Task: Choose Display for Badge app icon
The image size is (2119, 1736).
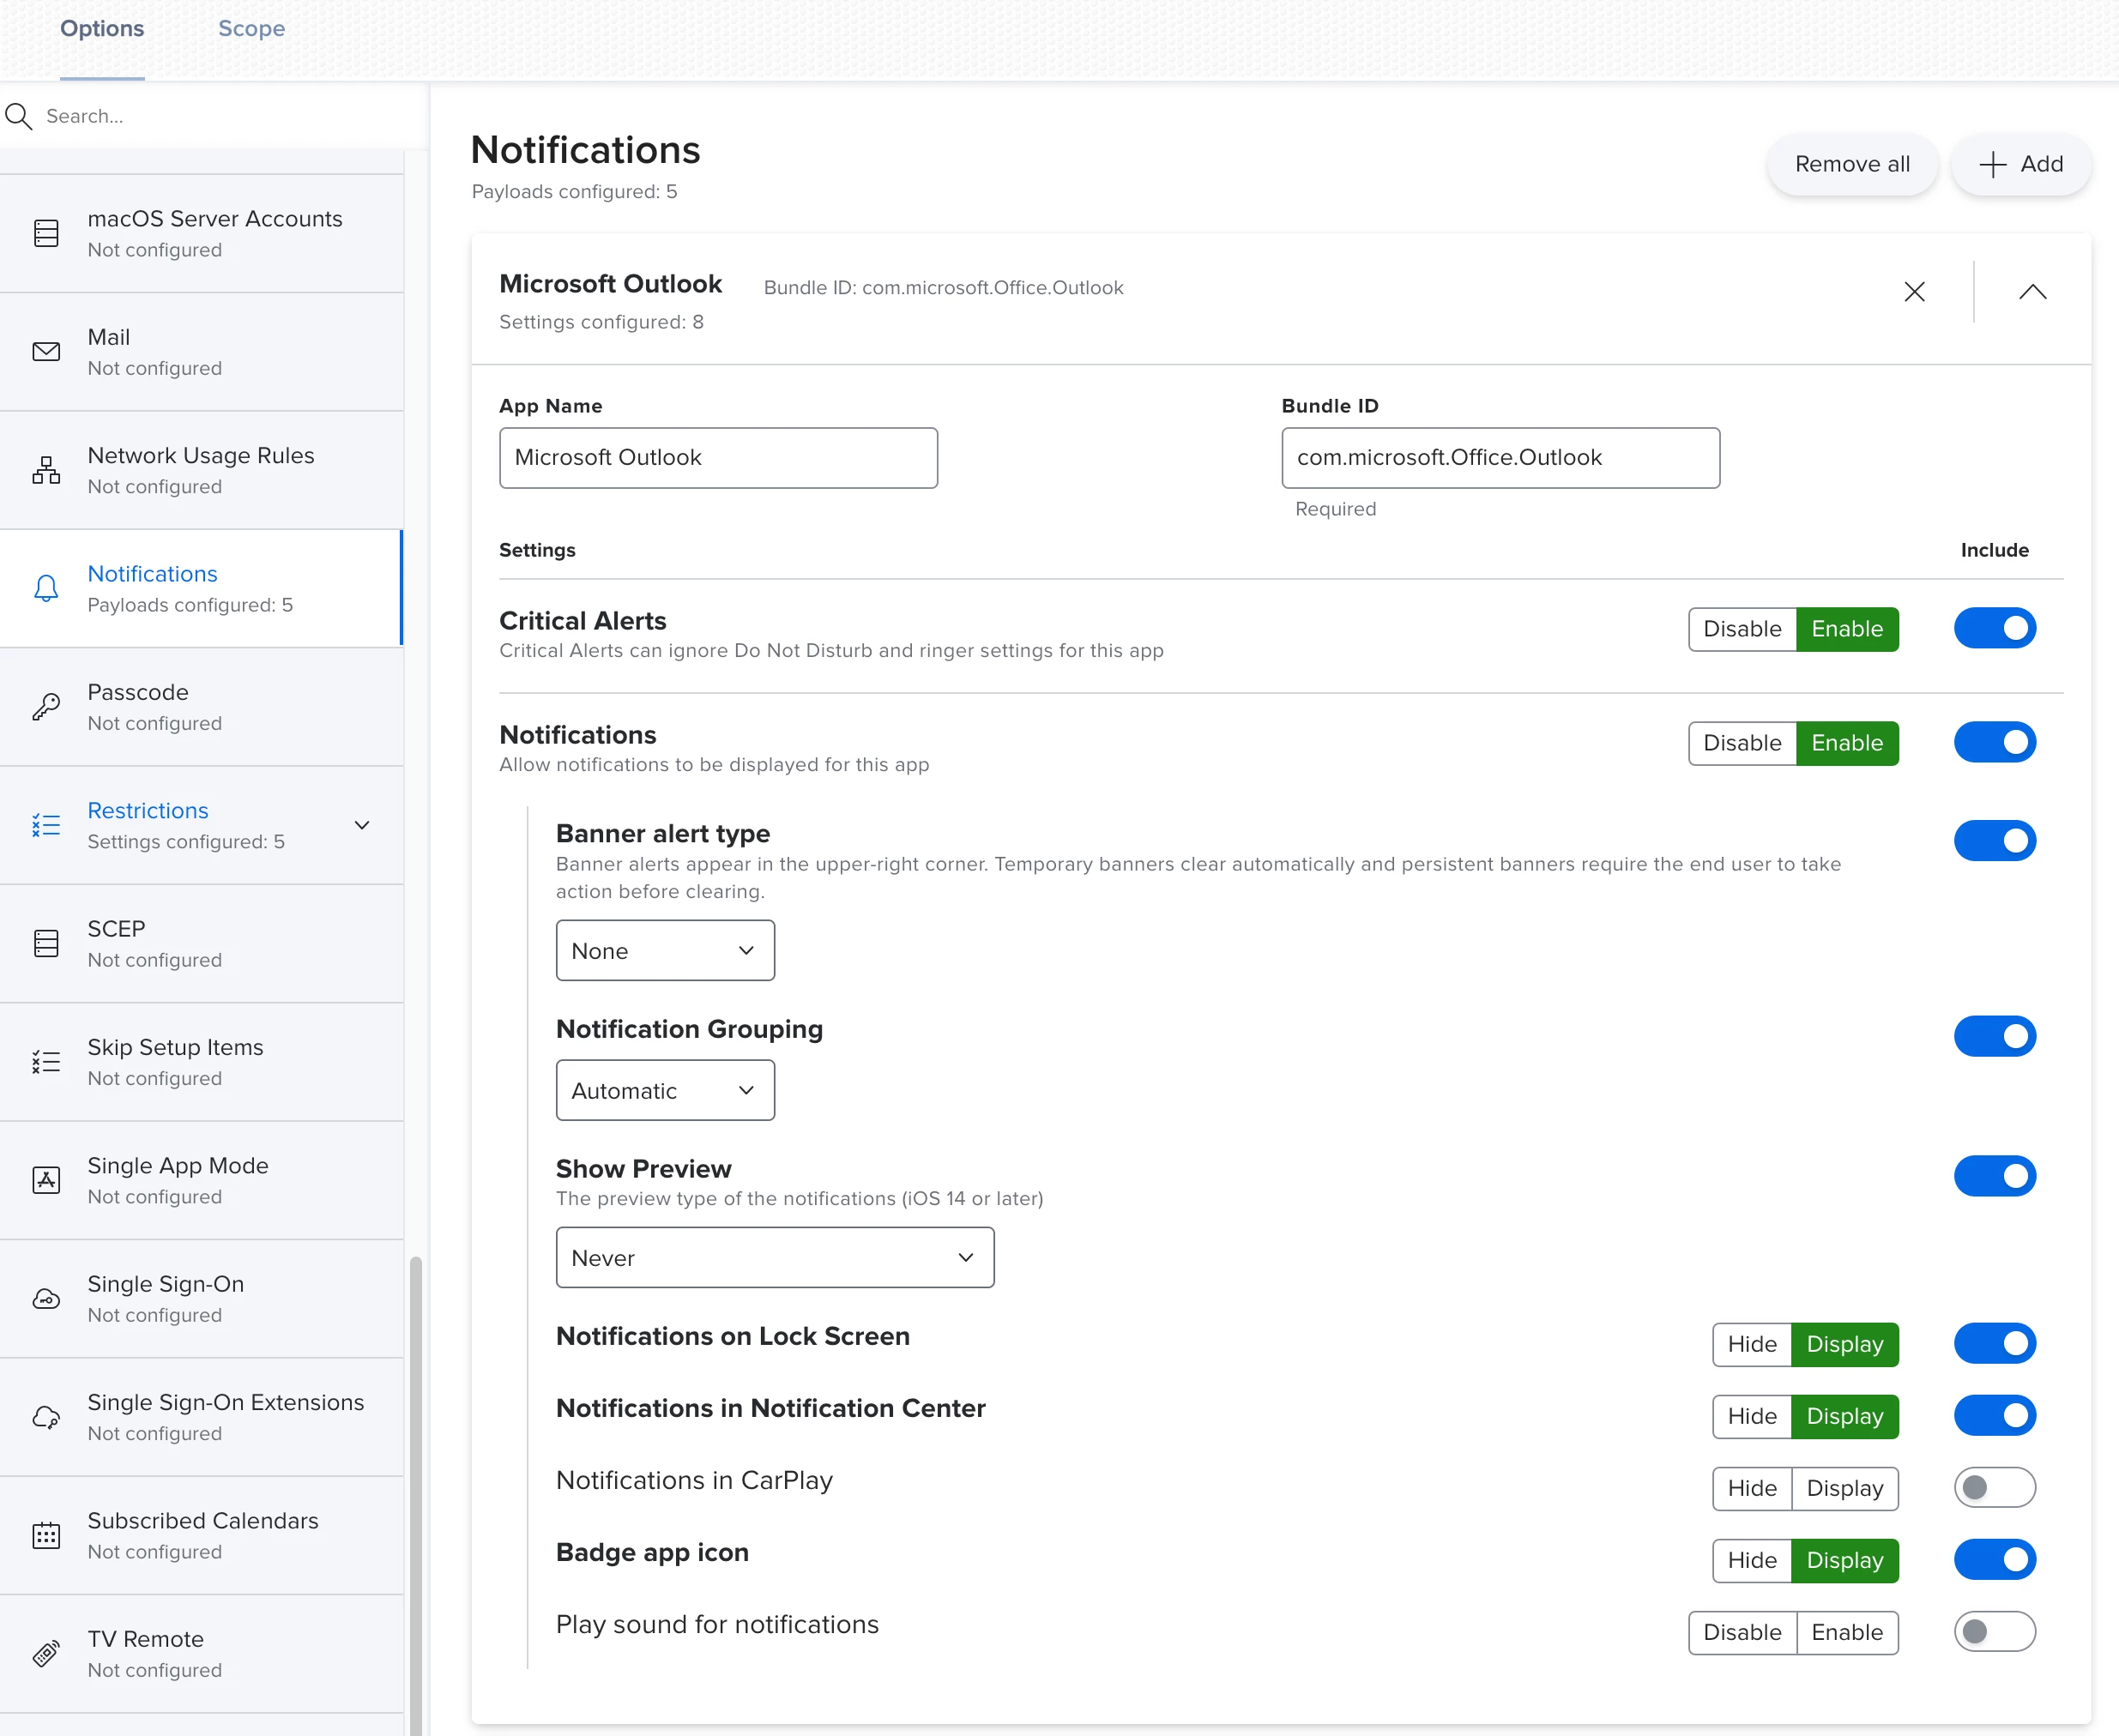Action: pyautogui.click(x=1845, y=1560)
